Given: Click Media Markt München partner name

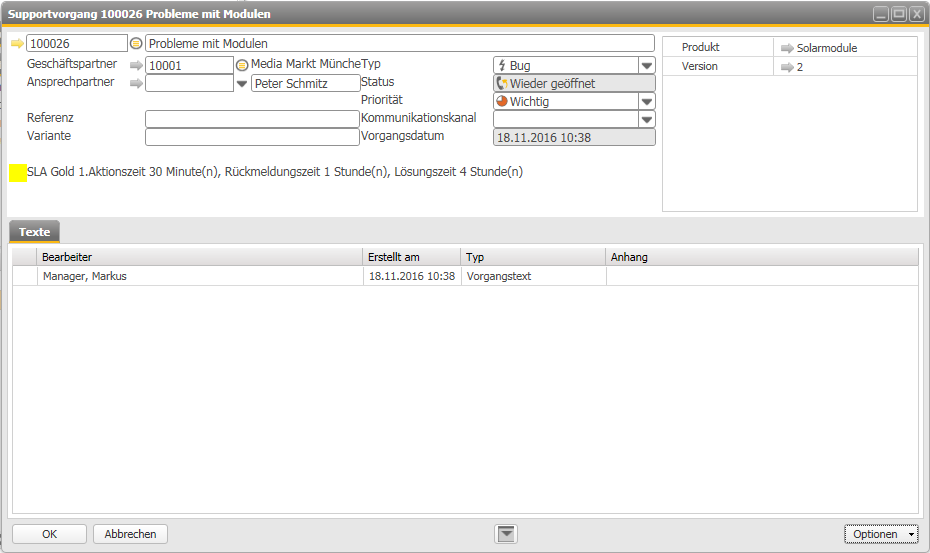Looking at the screenshot, I should pyautogui.click(x=306, y=64).
